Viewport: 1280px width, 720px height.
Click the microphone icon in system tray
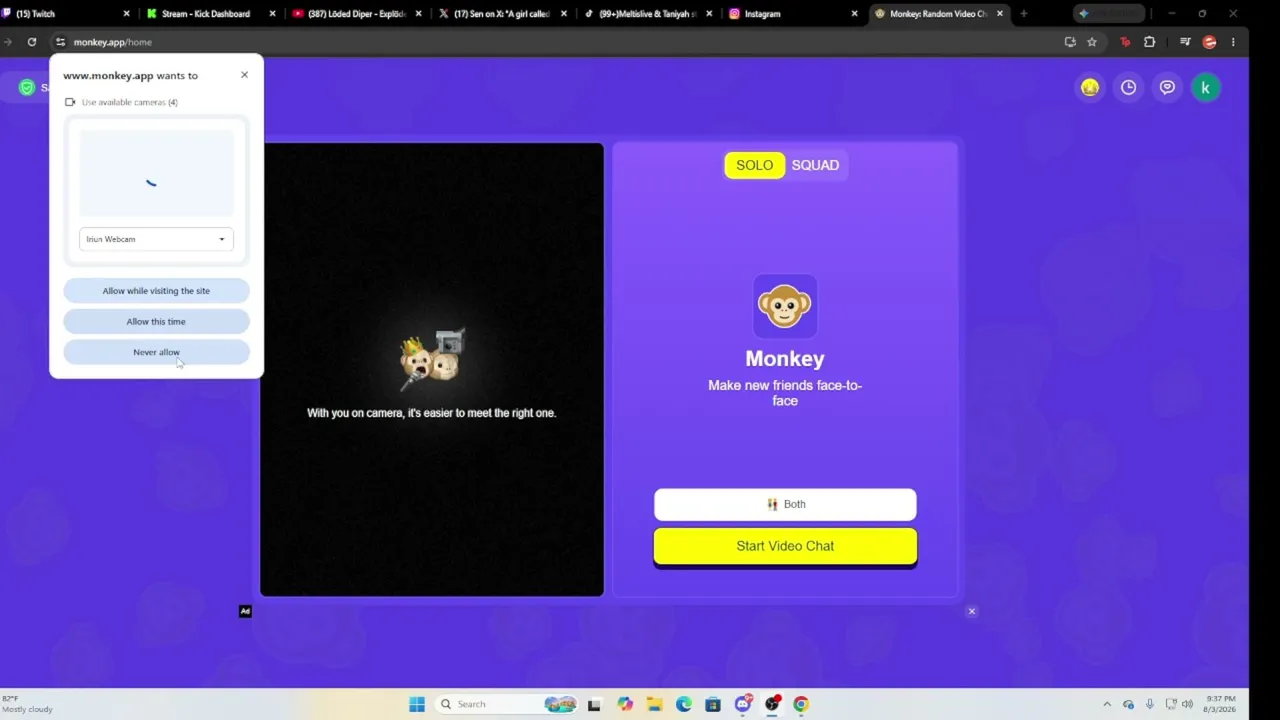(1150, 704)
